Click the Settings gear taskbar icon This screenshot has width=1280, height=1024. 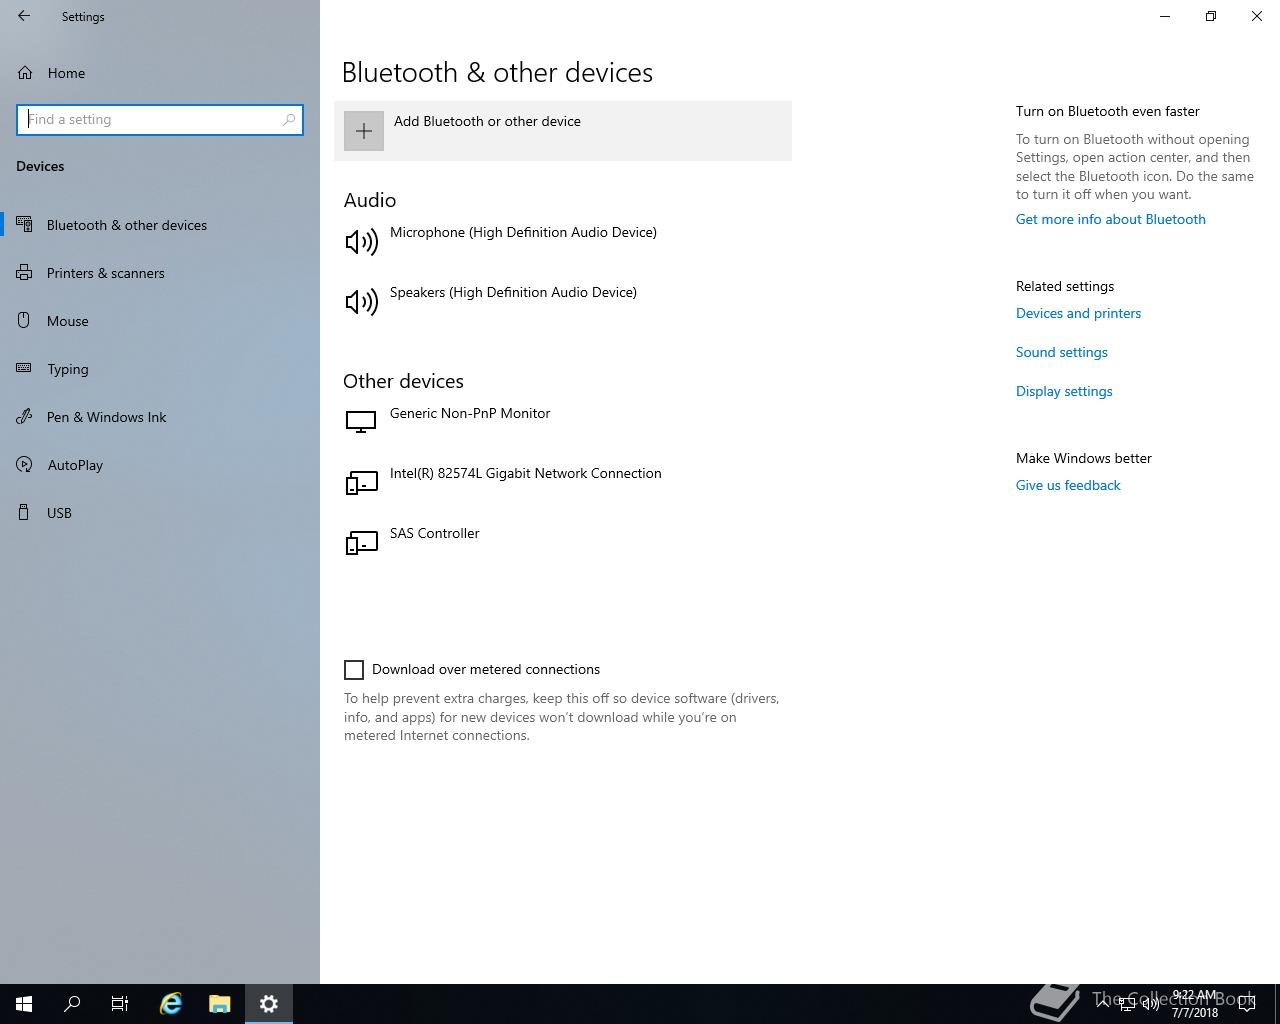[269, 1004]
